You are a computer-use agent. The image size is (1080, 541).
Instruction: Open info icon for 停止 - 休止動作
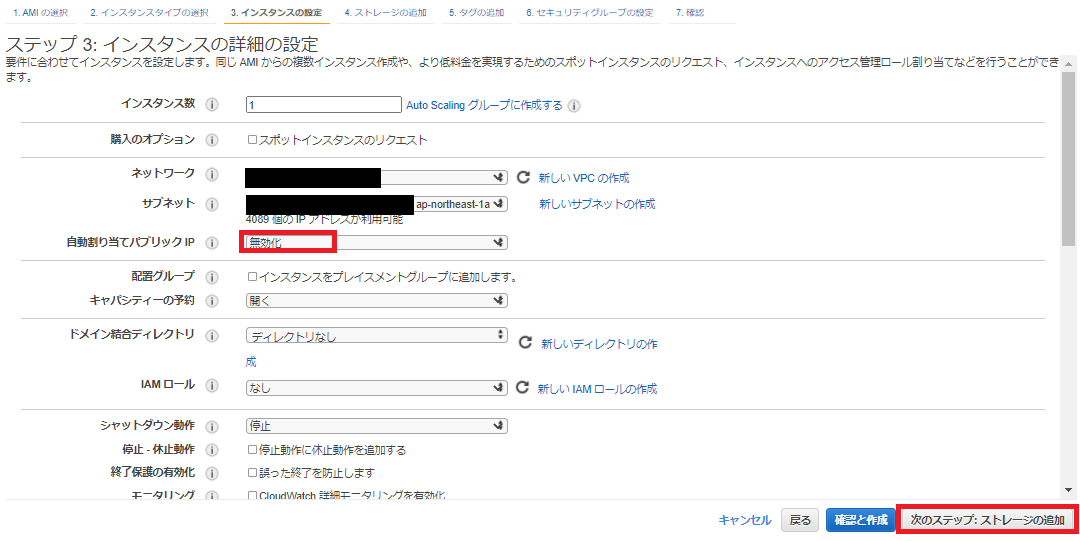pyautogui.click(x=211, y=450)
